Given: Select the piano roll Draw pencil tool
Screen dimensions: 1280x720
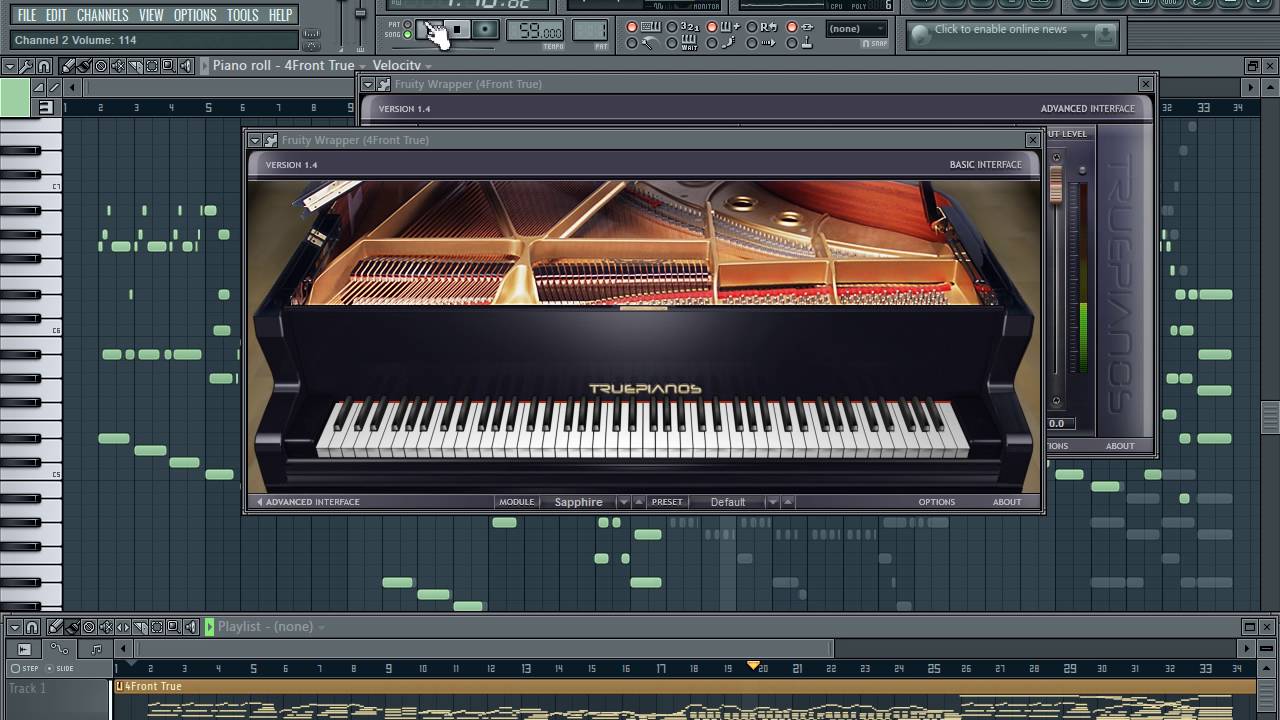Looking at the screenshot, I should tap(66, 66).
